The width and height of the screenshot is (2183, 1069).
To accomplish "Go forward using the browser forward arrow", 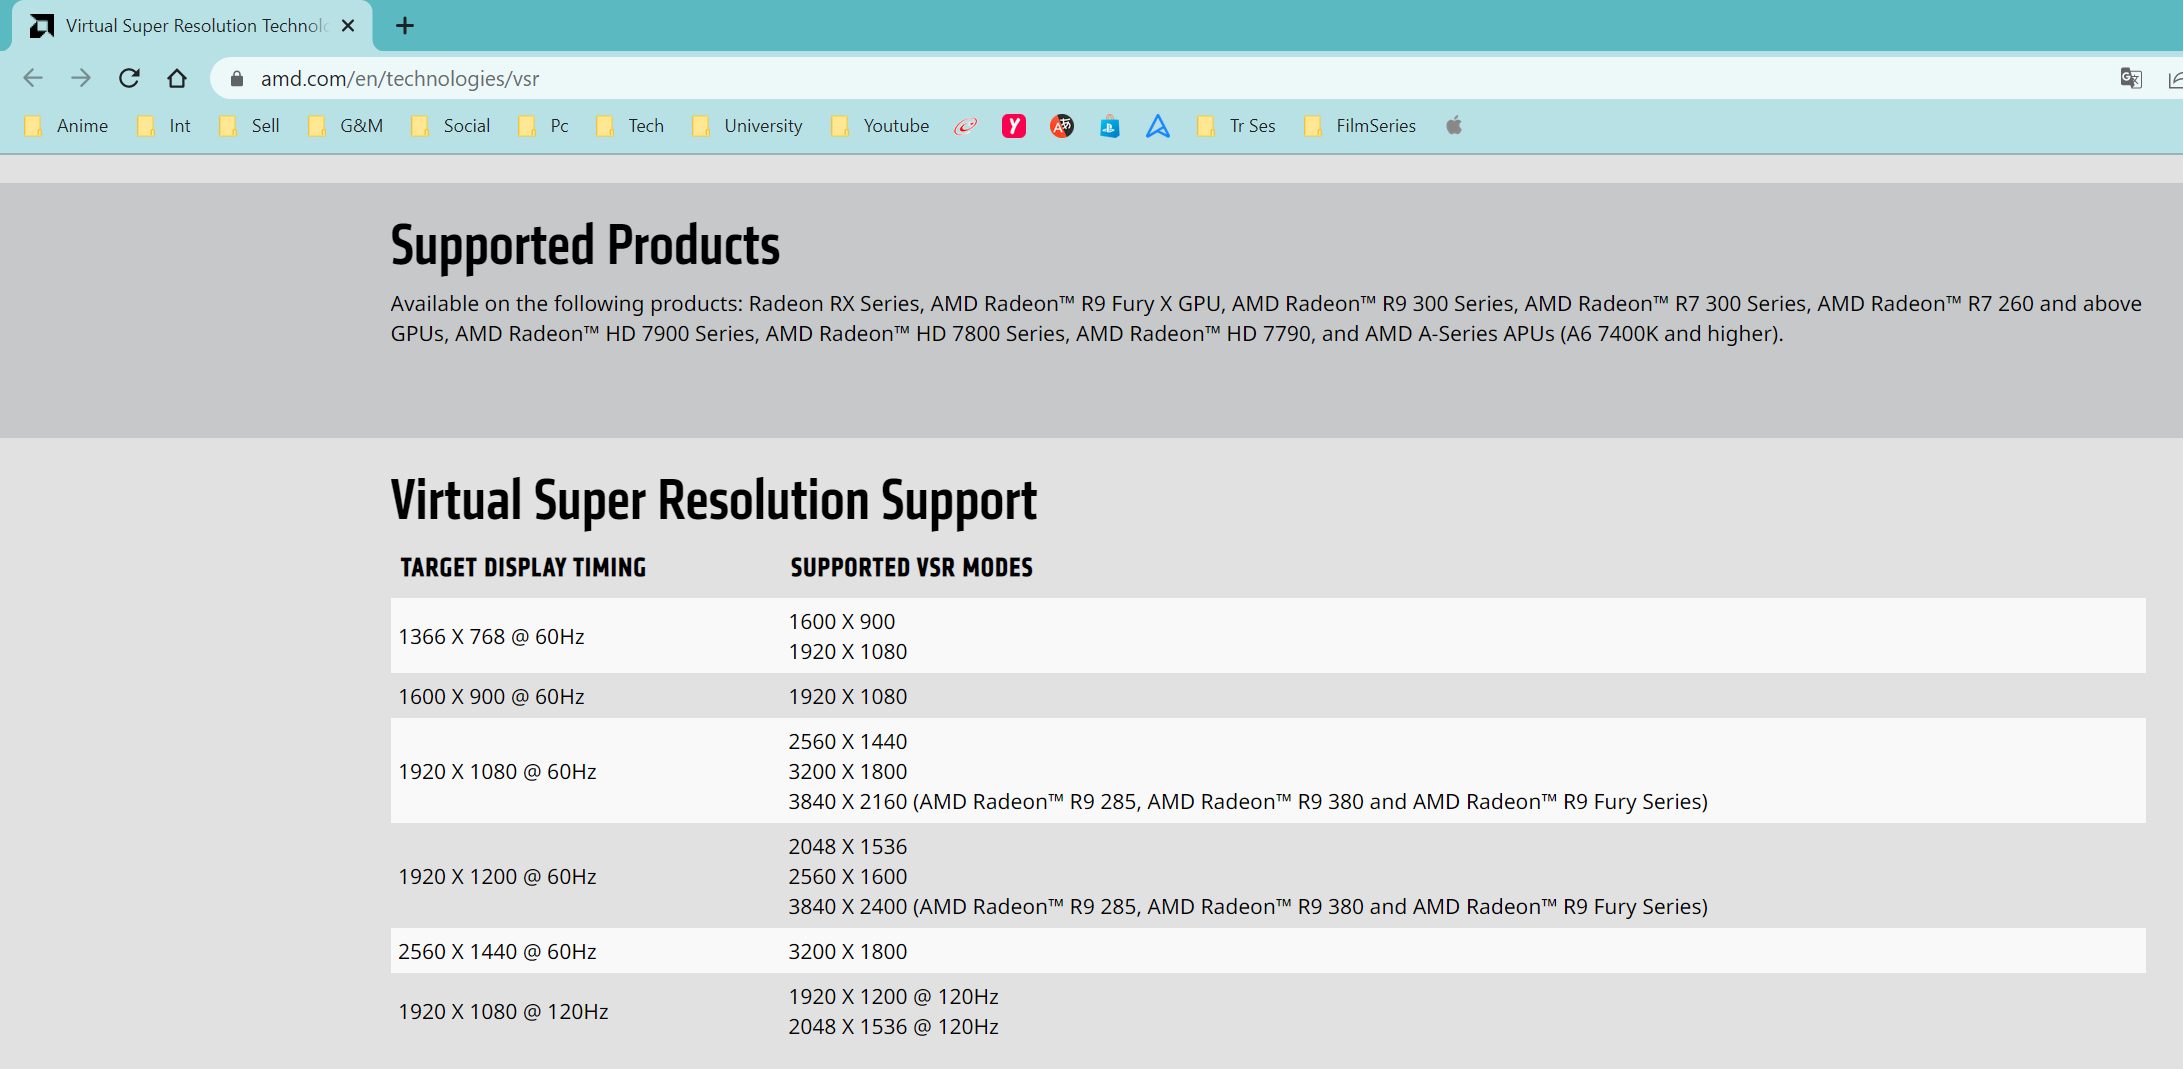I will click(x=81, y=78).
